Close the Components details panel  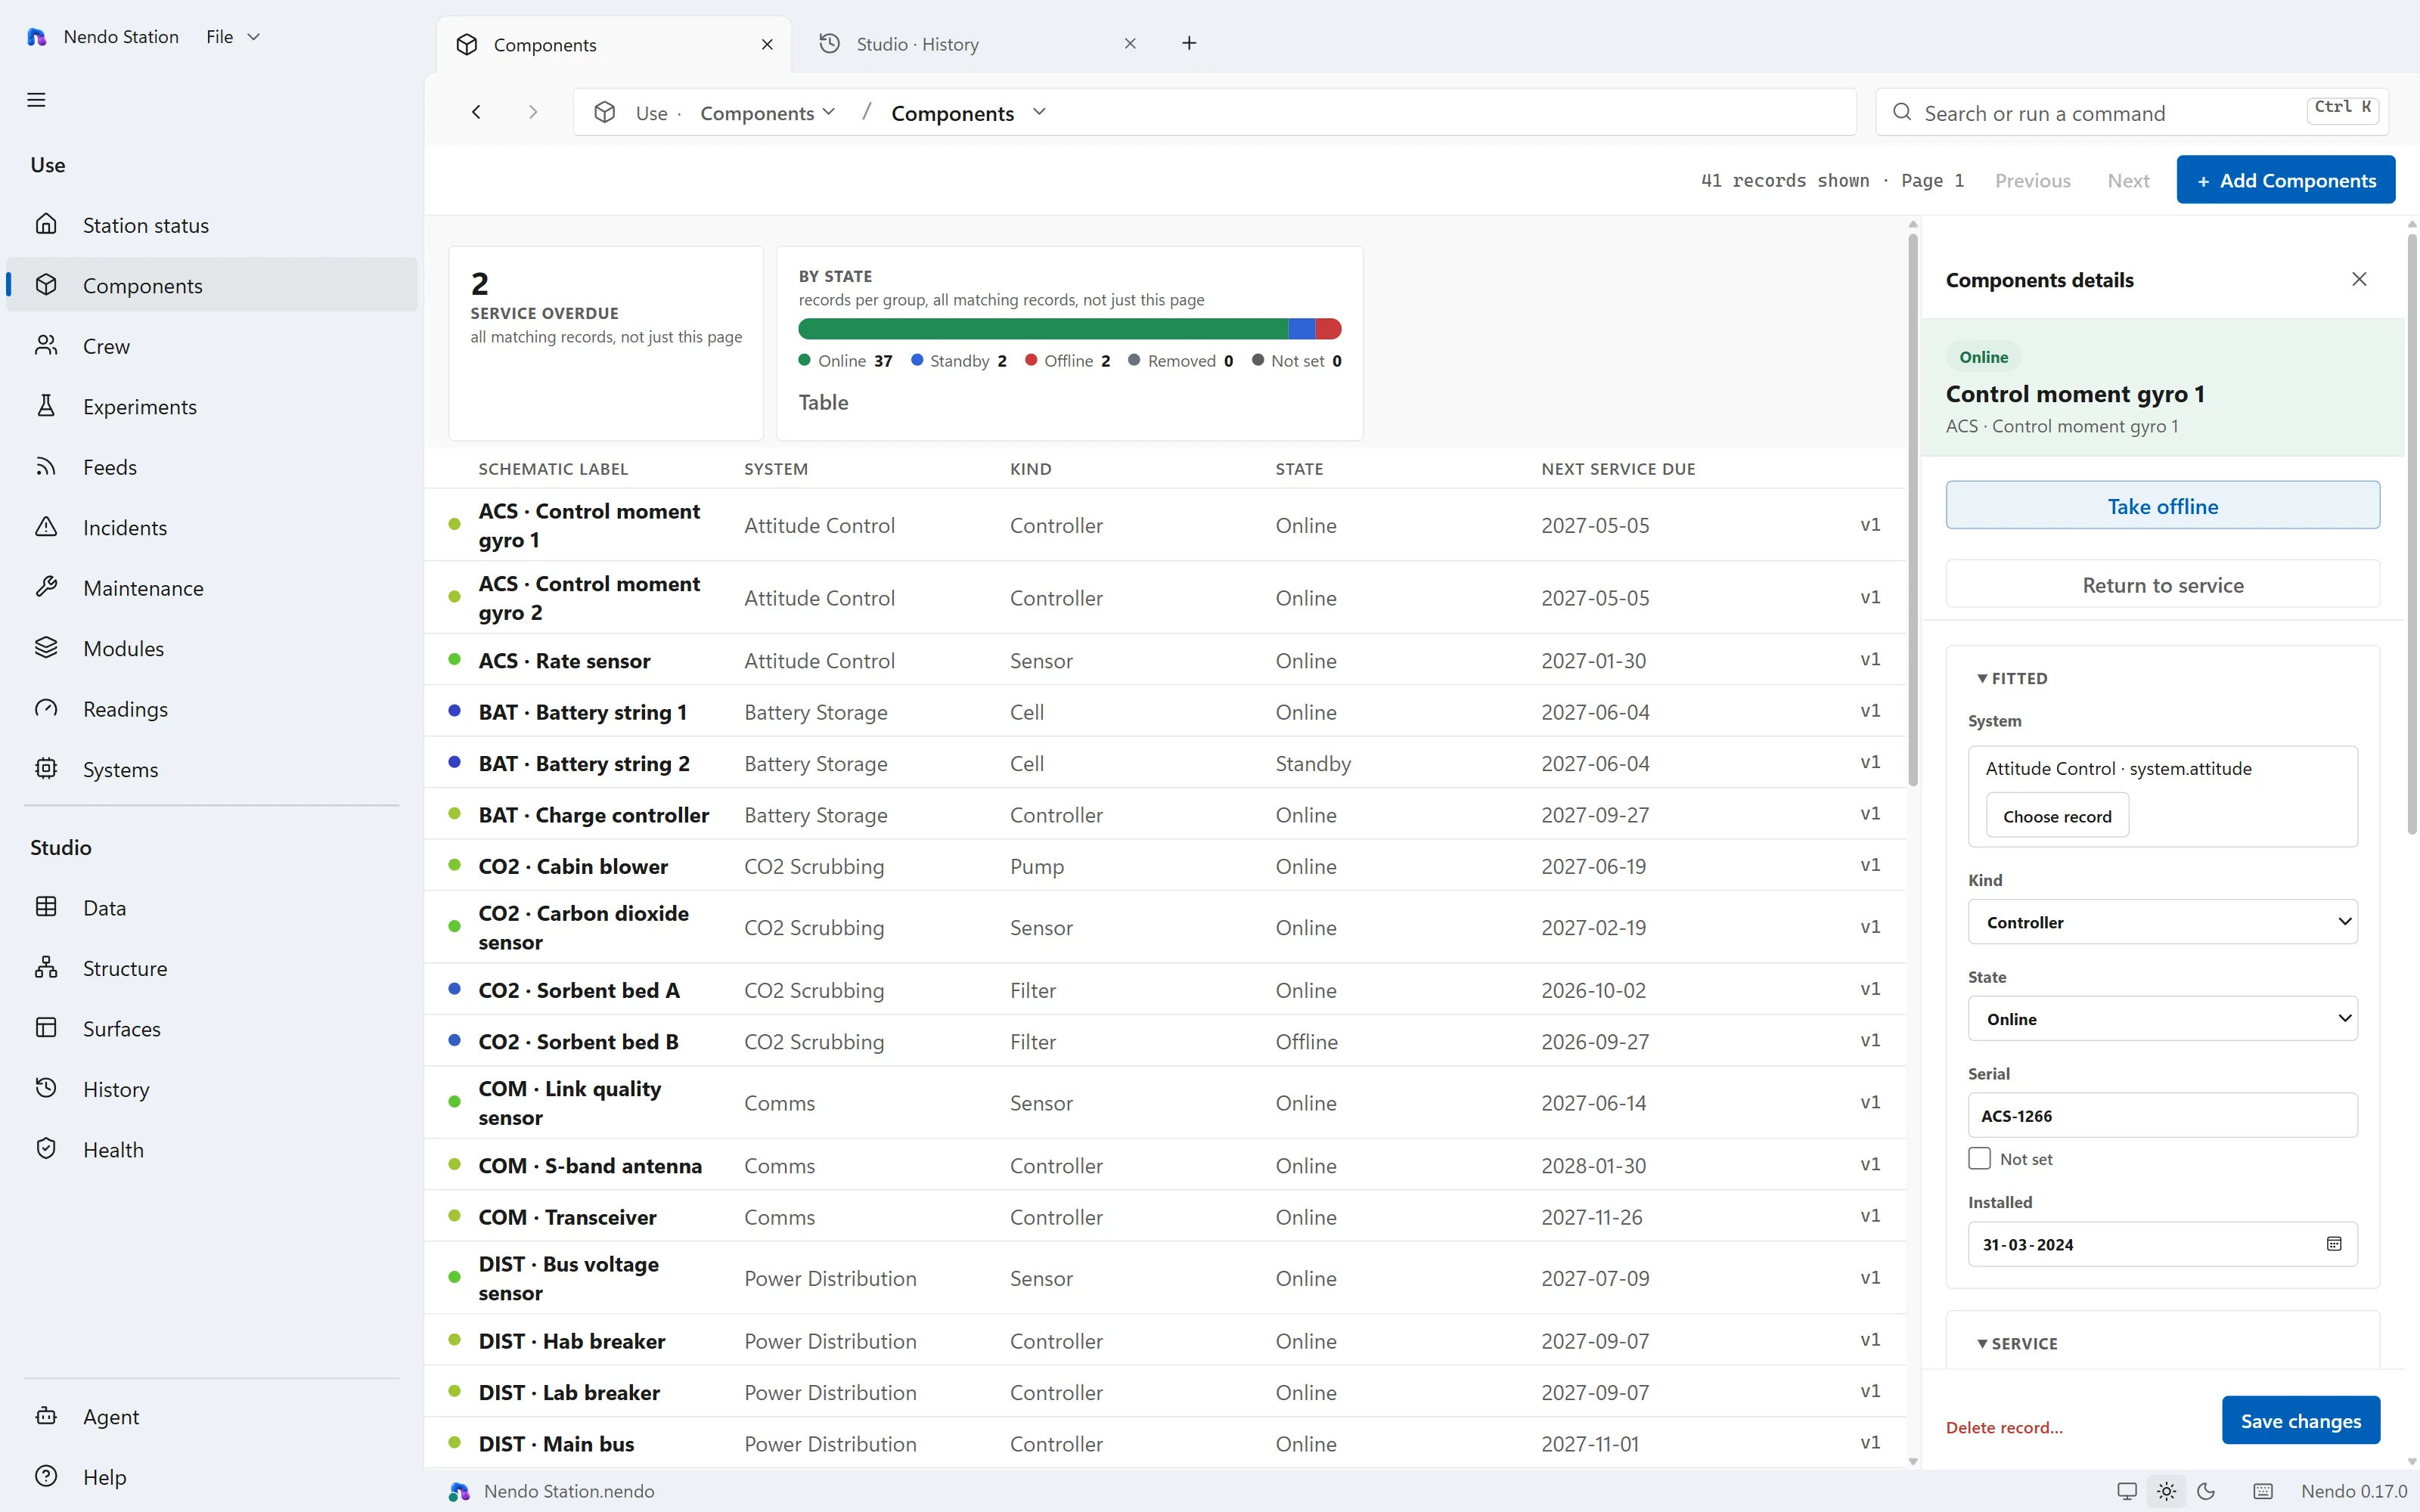pyautogui.click(x=2359, y=279)
